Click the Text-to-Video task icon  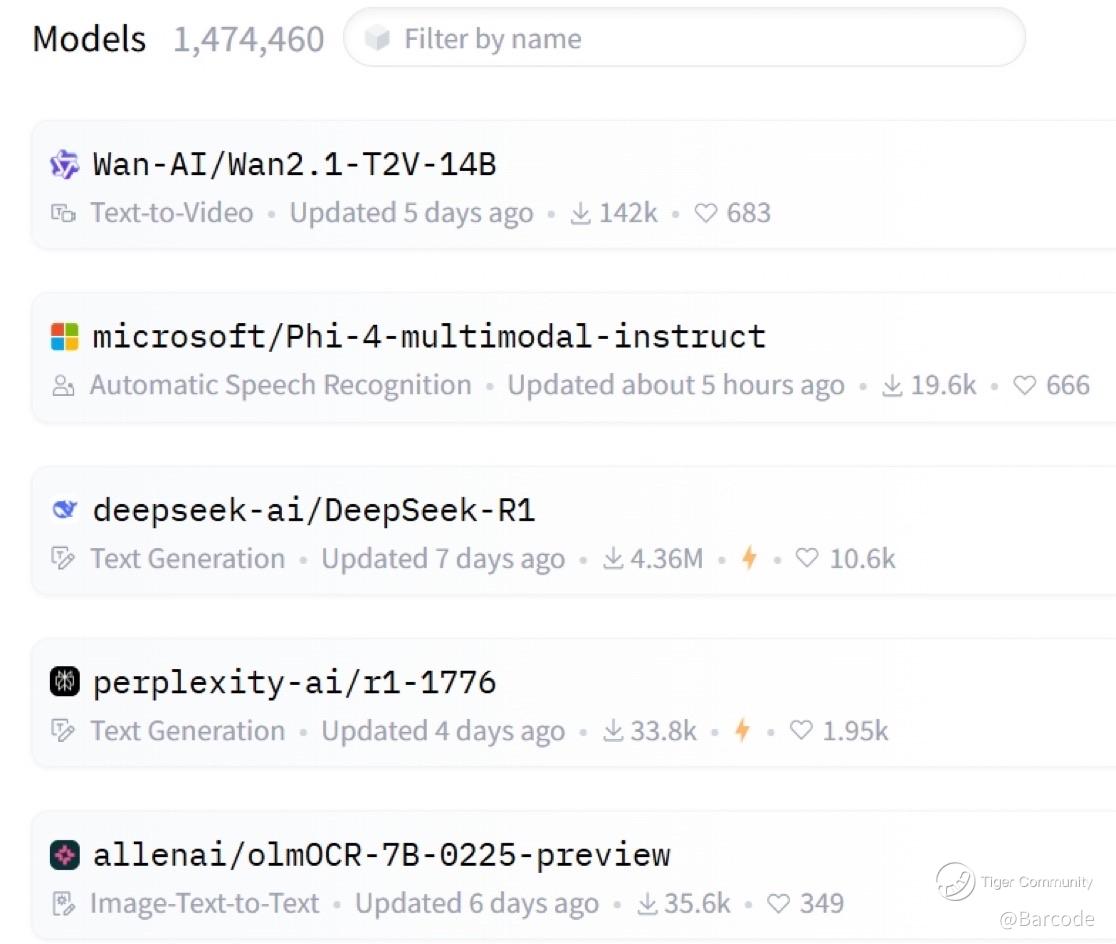click(63, 213)
